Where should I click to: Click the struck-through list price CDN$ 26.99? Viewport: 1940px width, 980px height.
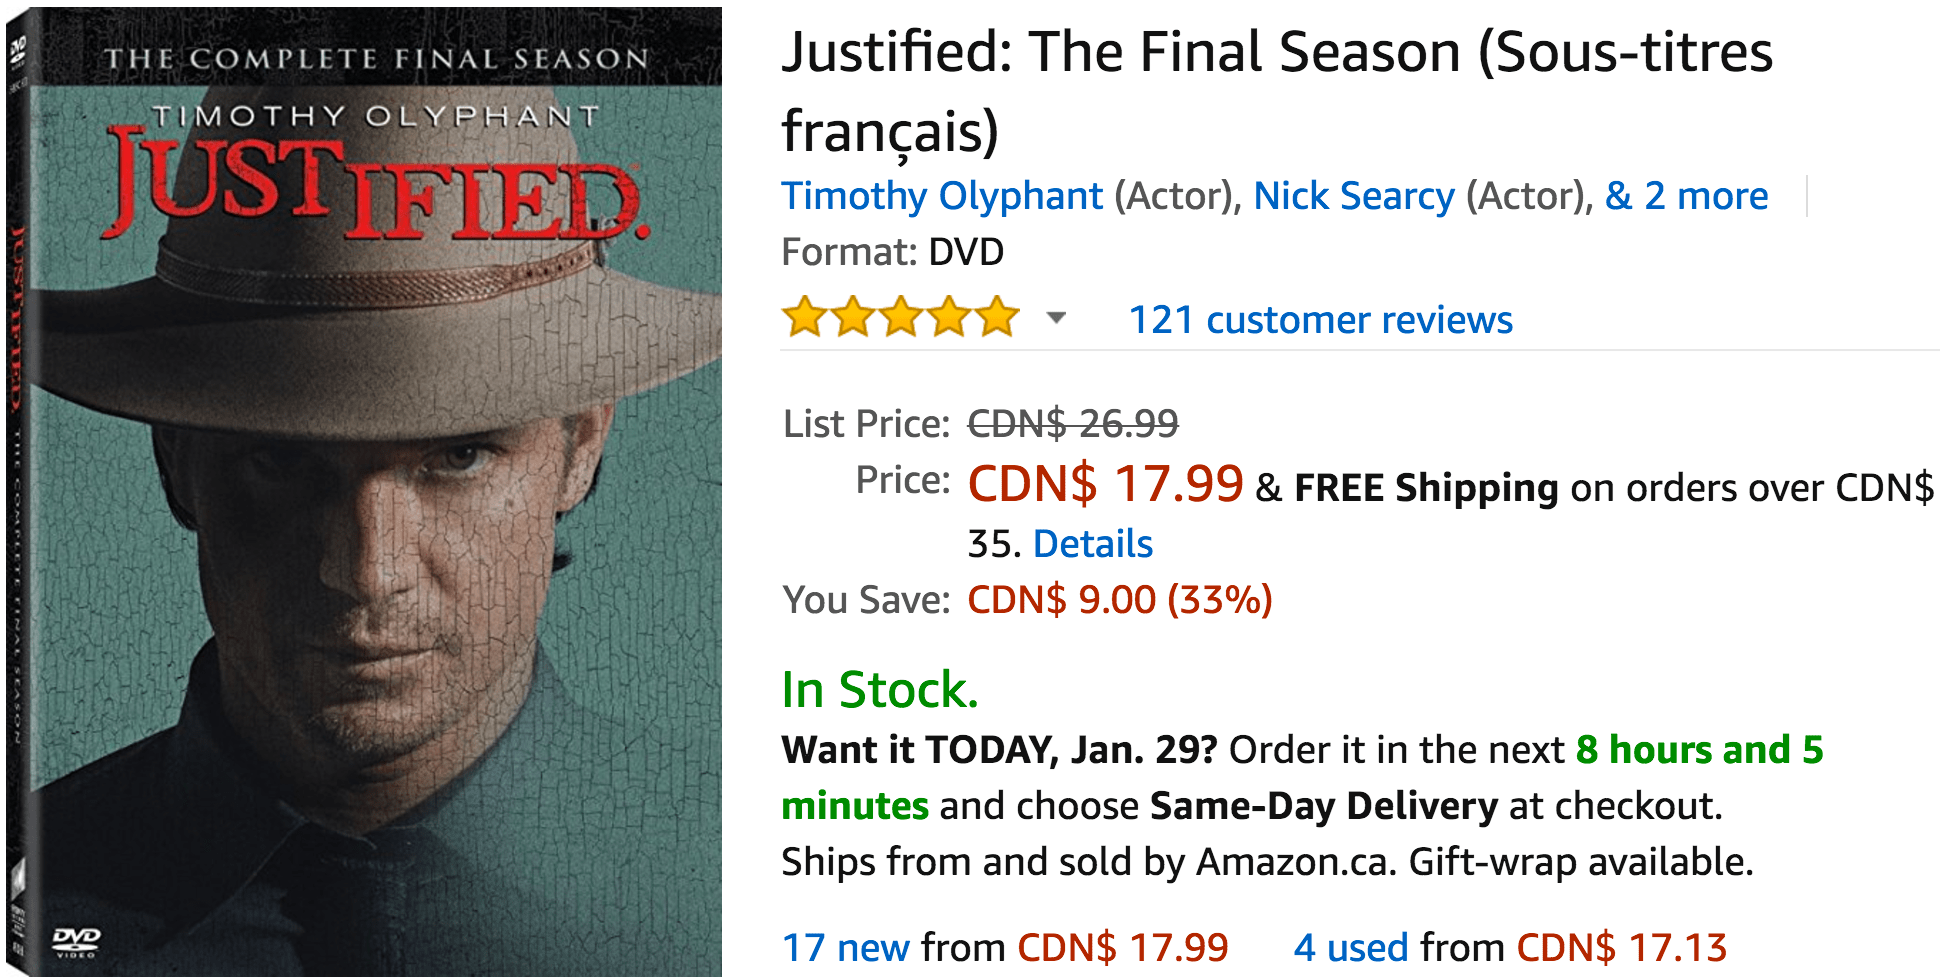coord(1073,424)
